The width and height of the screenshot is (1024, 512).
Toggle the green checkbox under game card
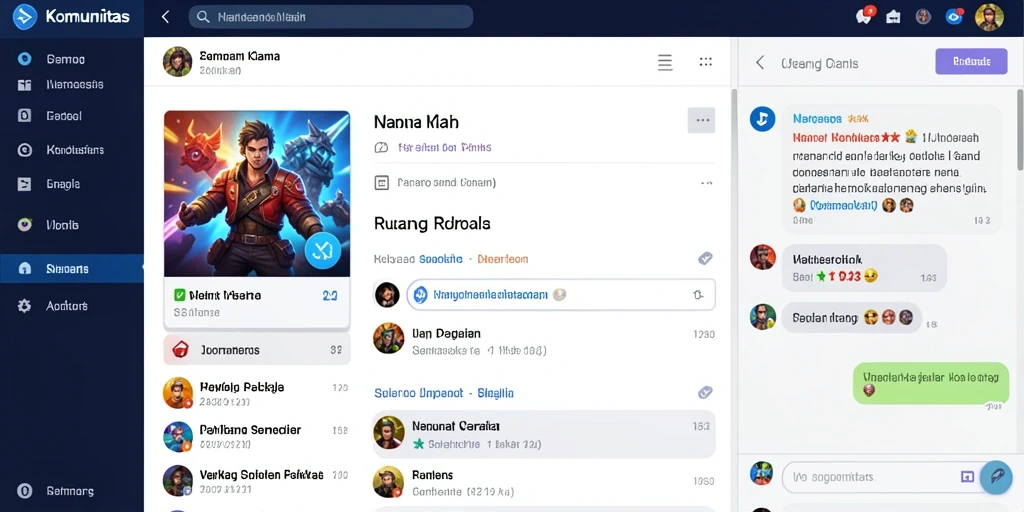pos(180,296)
